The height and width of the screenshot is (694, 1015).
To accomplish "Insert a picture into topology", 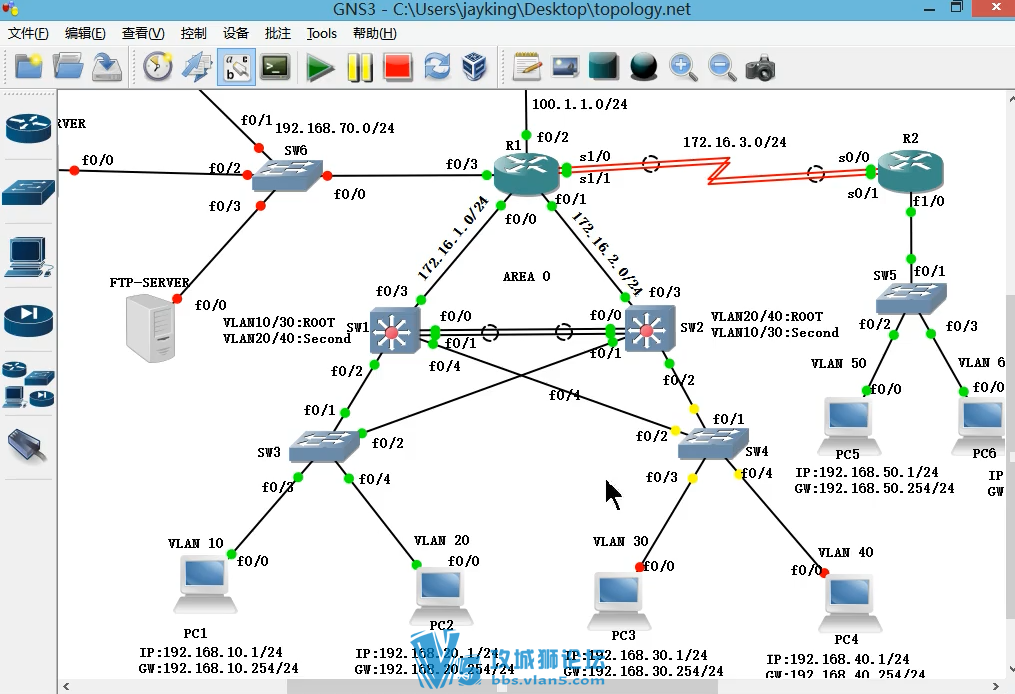I will [565, 67].
